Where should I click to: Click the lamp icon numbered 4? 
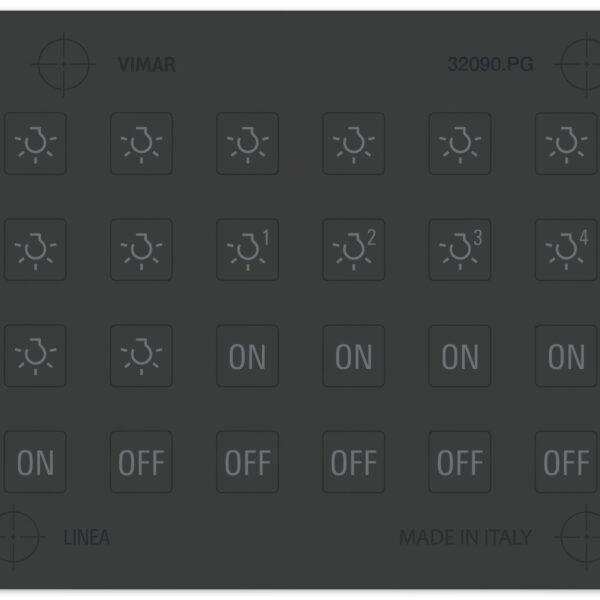566,250
